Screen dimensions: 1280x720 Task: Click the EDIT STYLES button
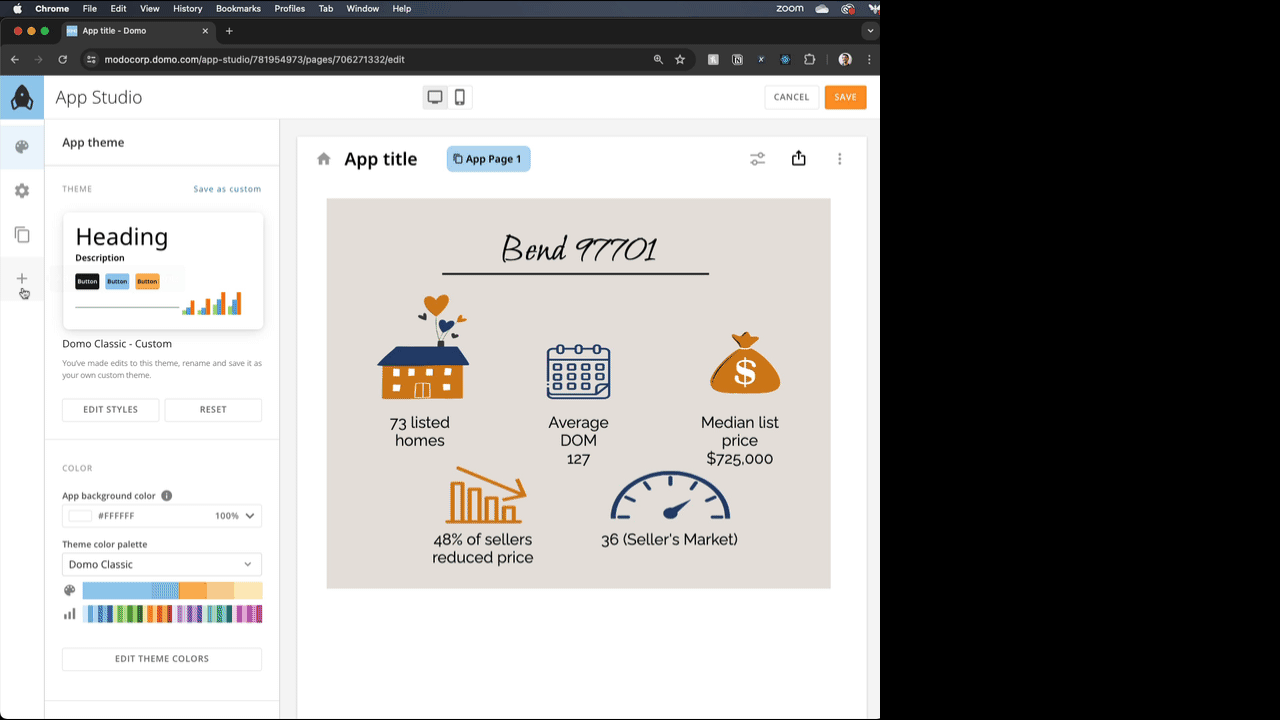(110, 409)
